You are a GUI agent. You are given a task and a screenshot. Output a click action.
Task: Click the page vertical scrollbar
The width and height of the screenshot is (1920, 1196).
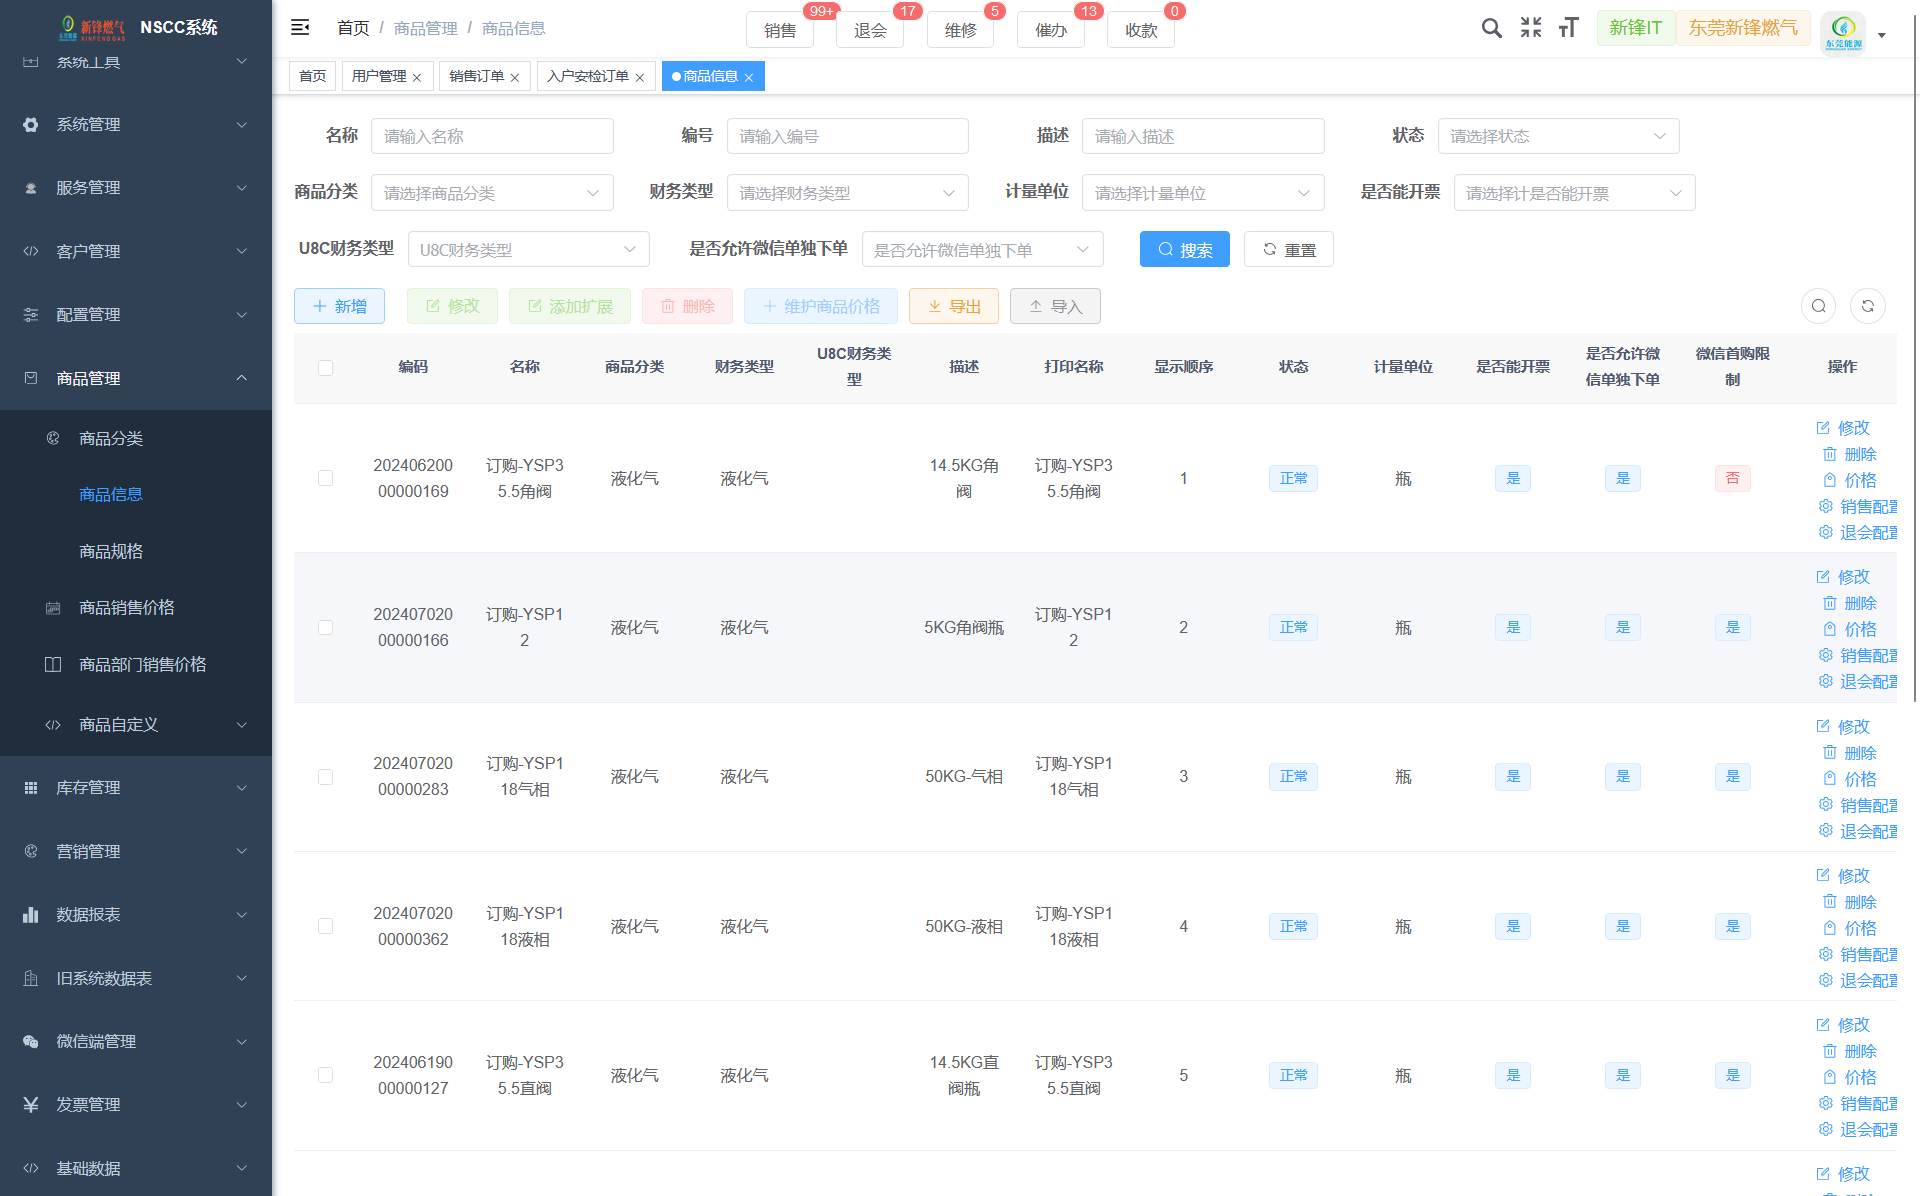point(1915,357)
